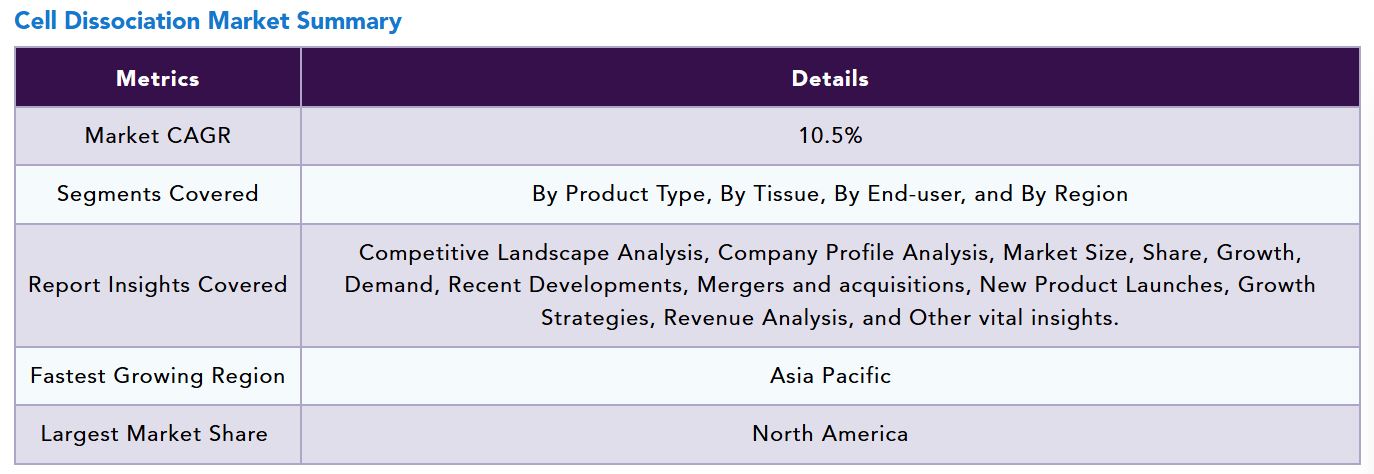Click the Fastest Growing Region label

[158, 376]
